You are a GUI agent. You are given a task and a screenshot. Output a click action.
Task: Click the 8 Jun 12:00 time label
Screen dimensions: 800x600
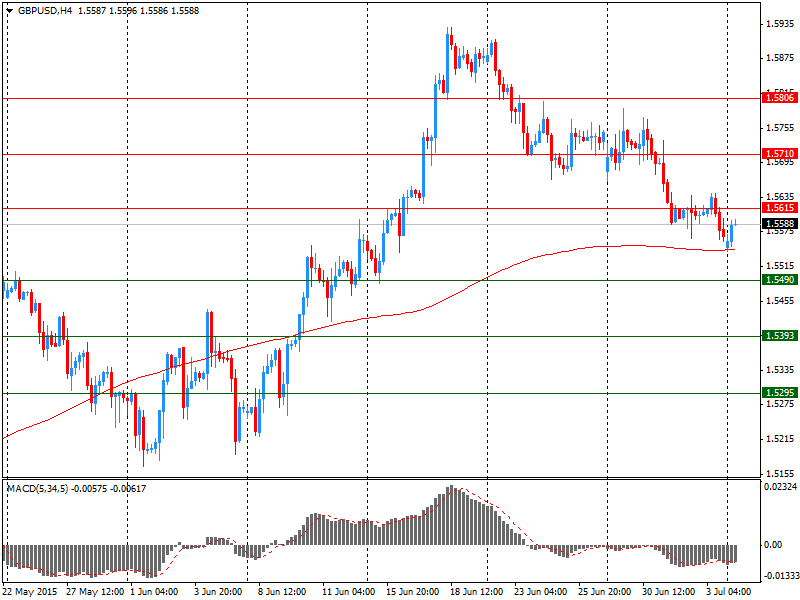click(282, 592)
